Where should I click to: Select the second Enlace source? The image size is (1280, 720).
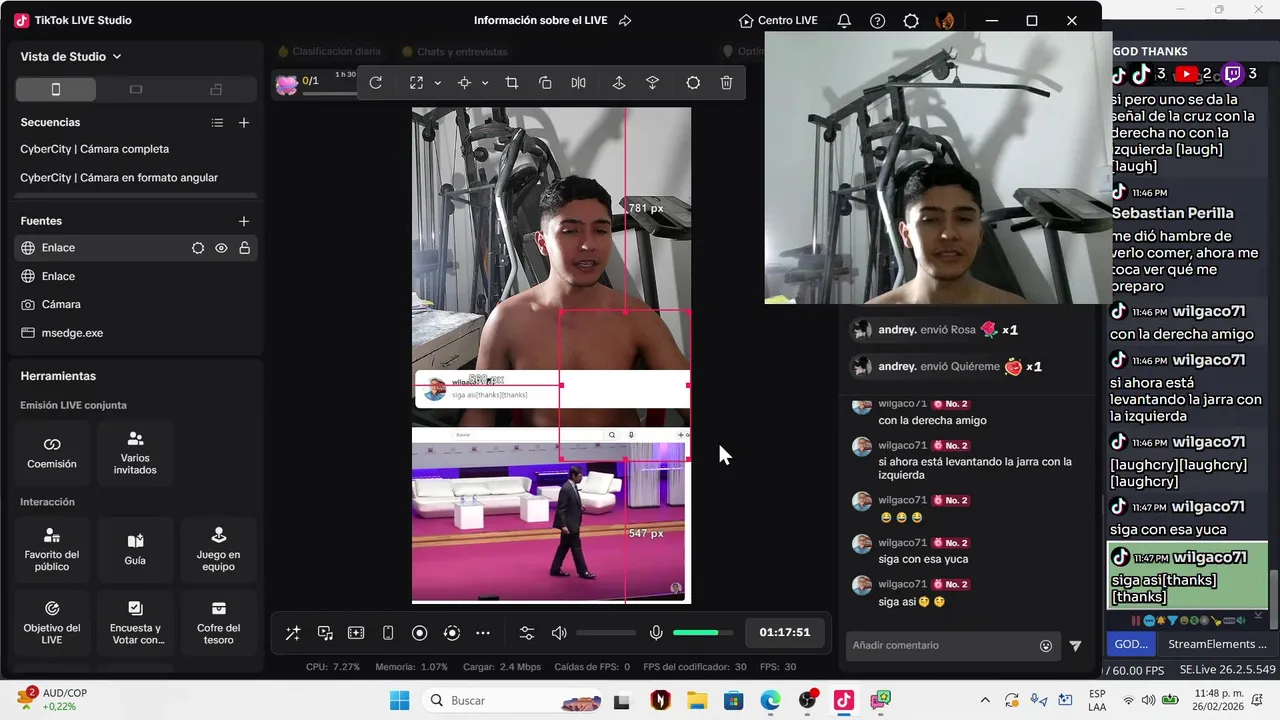click(136, 276)
